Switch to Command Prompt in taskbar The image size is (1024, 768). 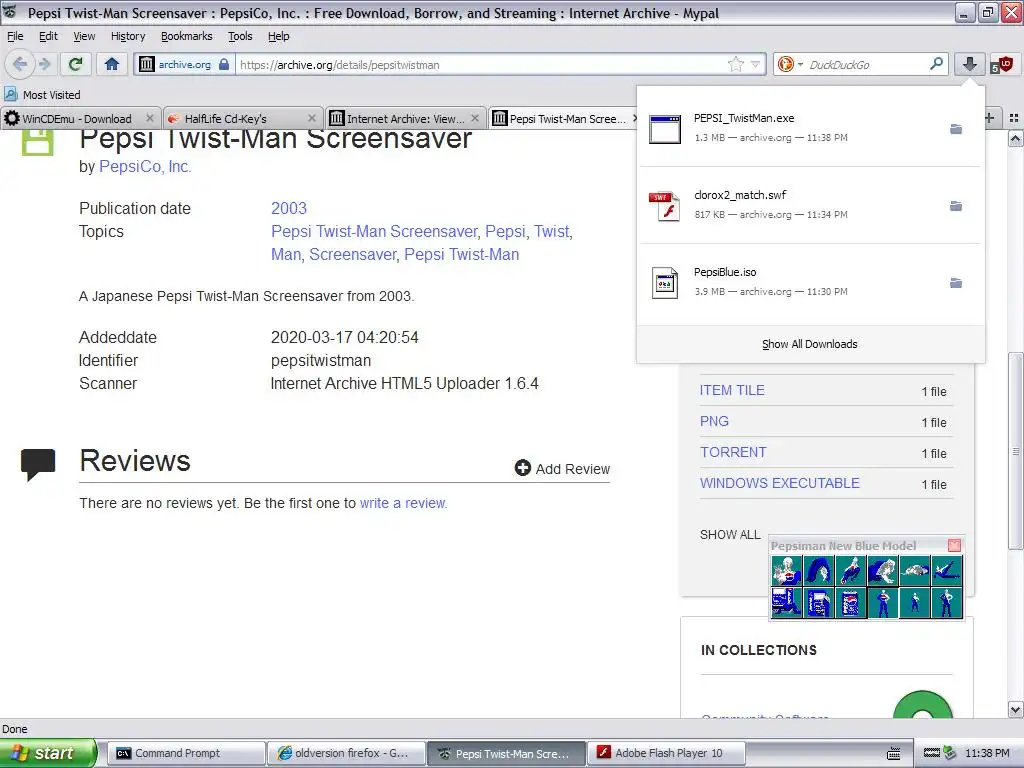(x=185, y=753)
